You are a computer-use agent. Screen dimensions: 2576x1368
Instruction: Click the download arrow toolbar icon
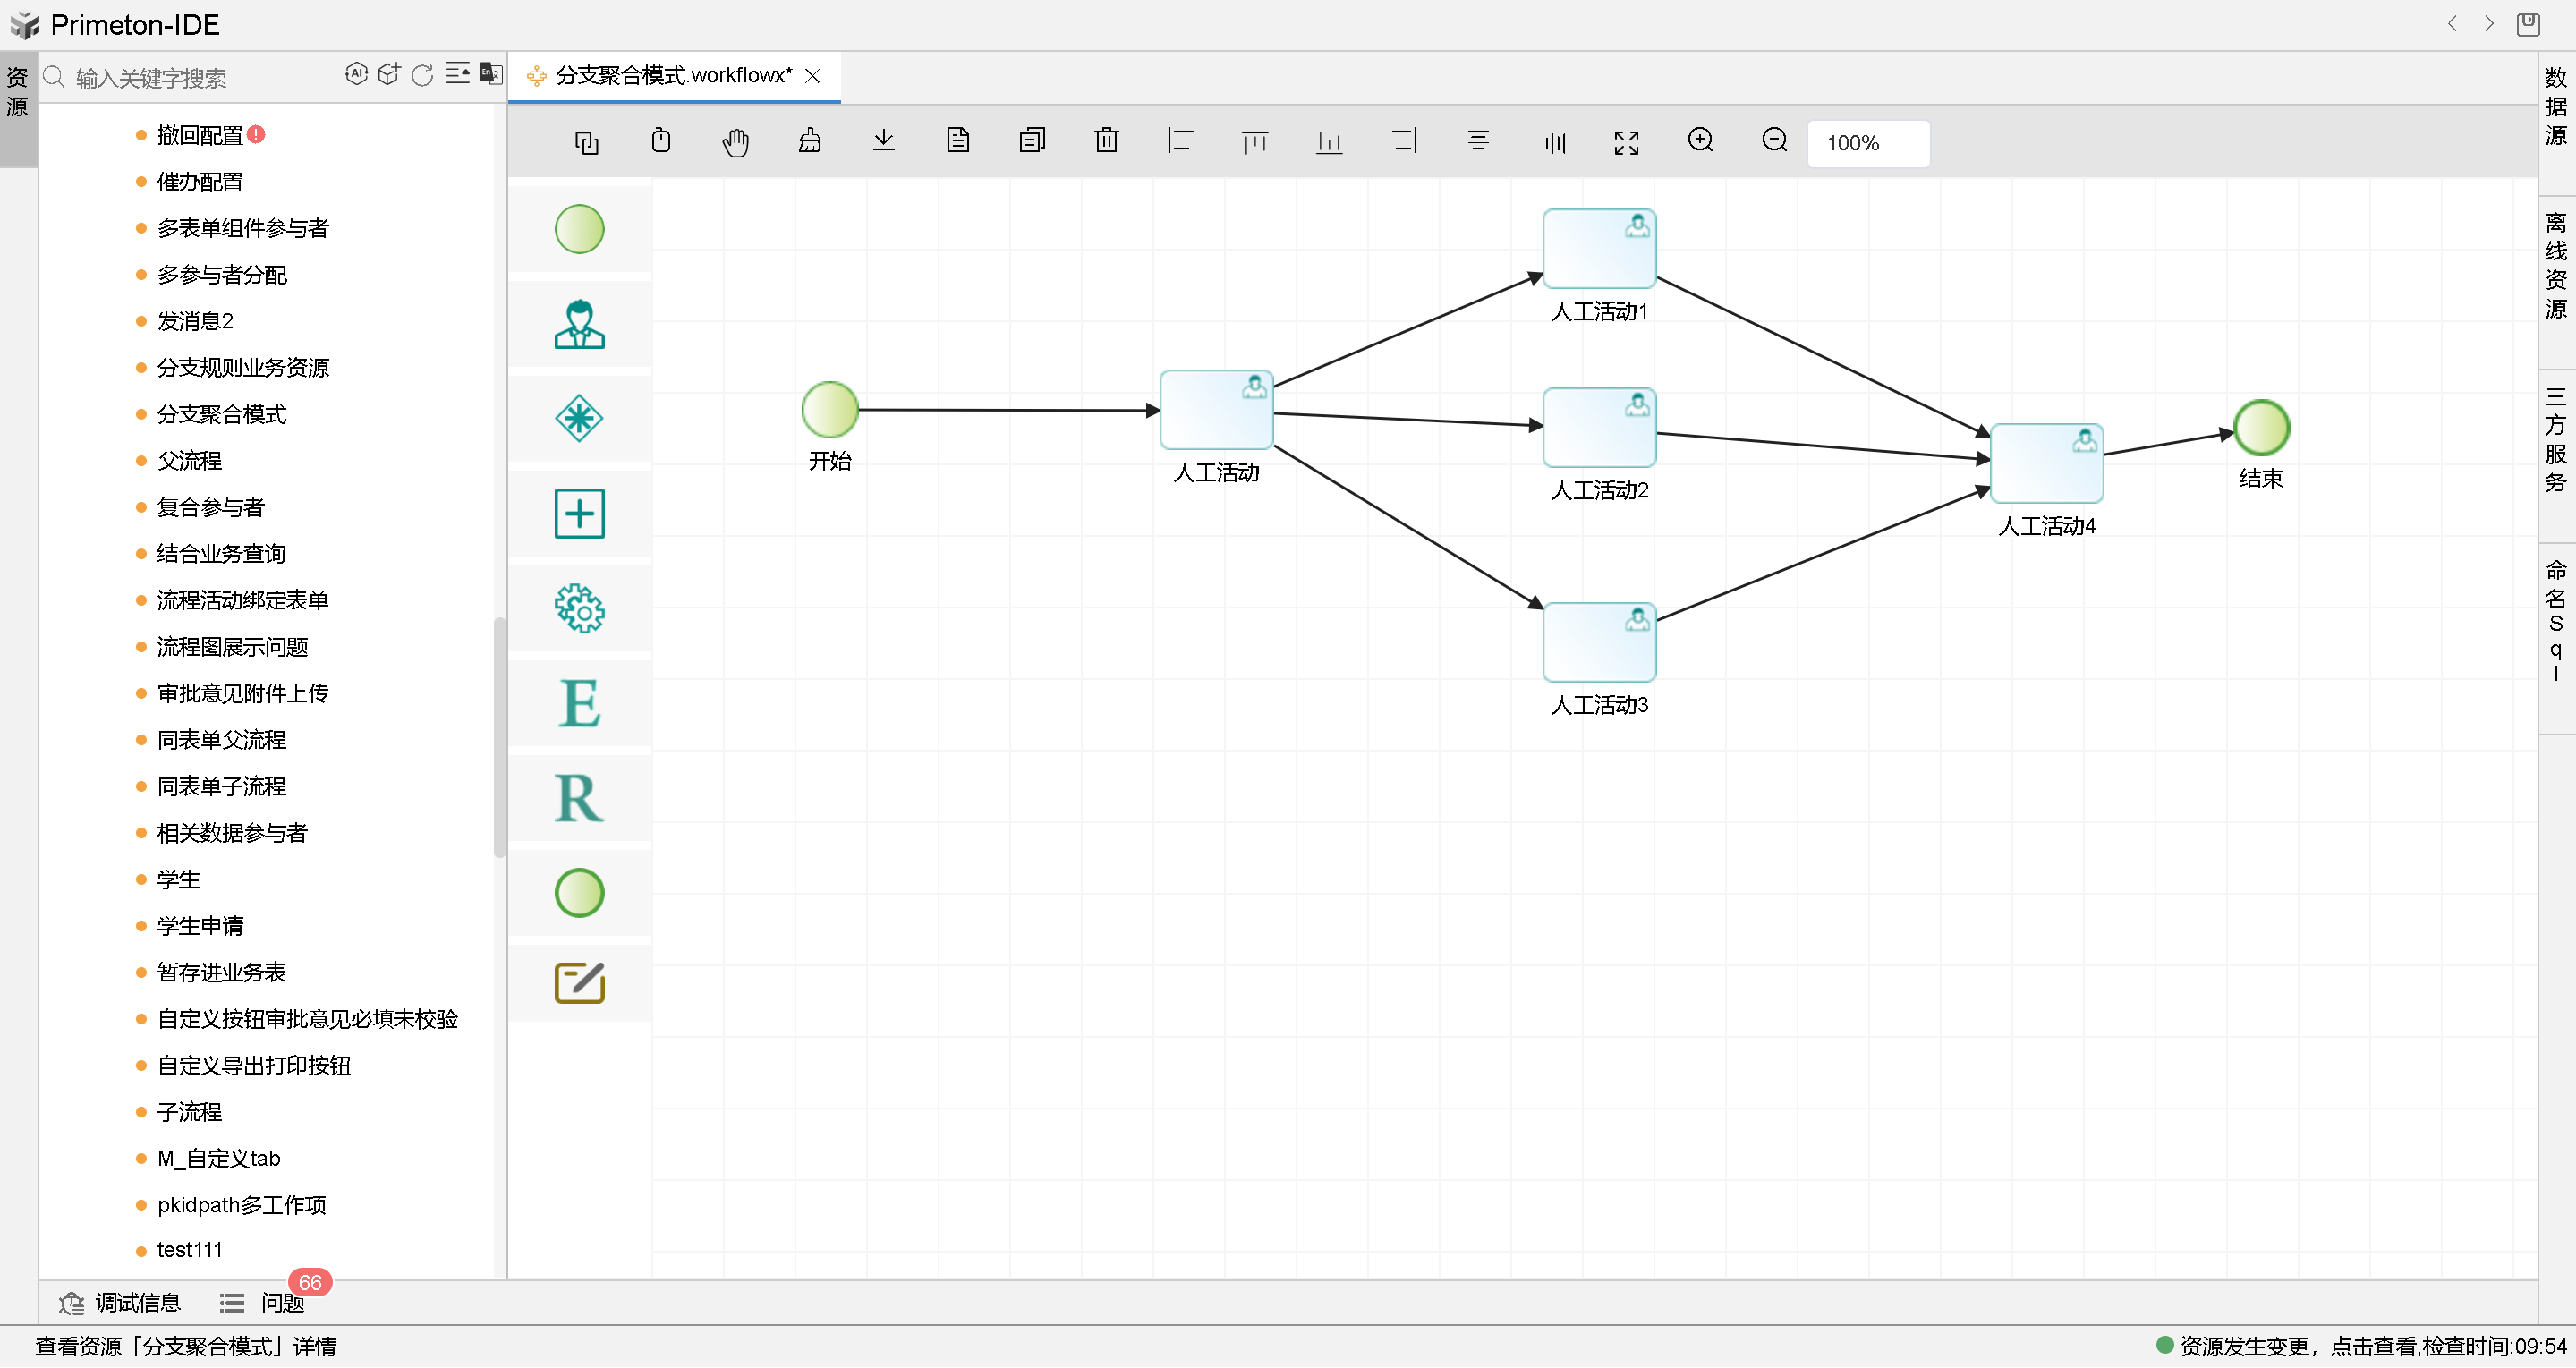point(883,141)
